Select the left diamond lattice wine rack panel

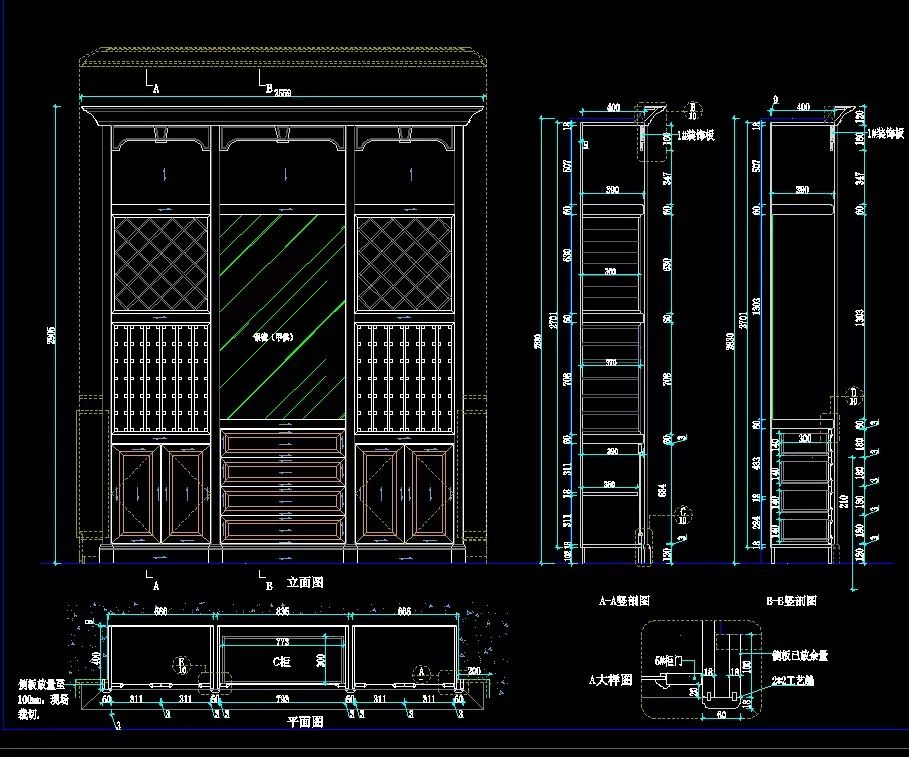click(x=161, y=264)
